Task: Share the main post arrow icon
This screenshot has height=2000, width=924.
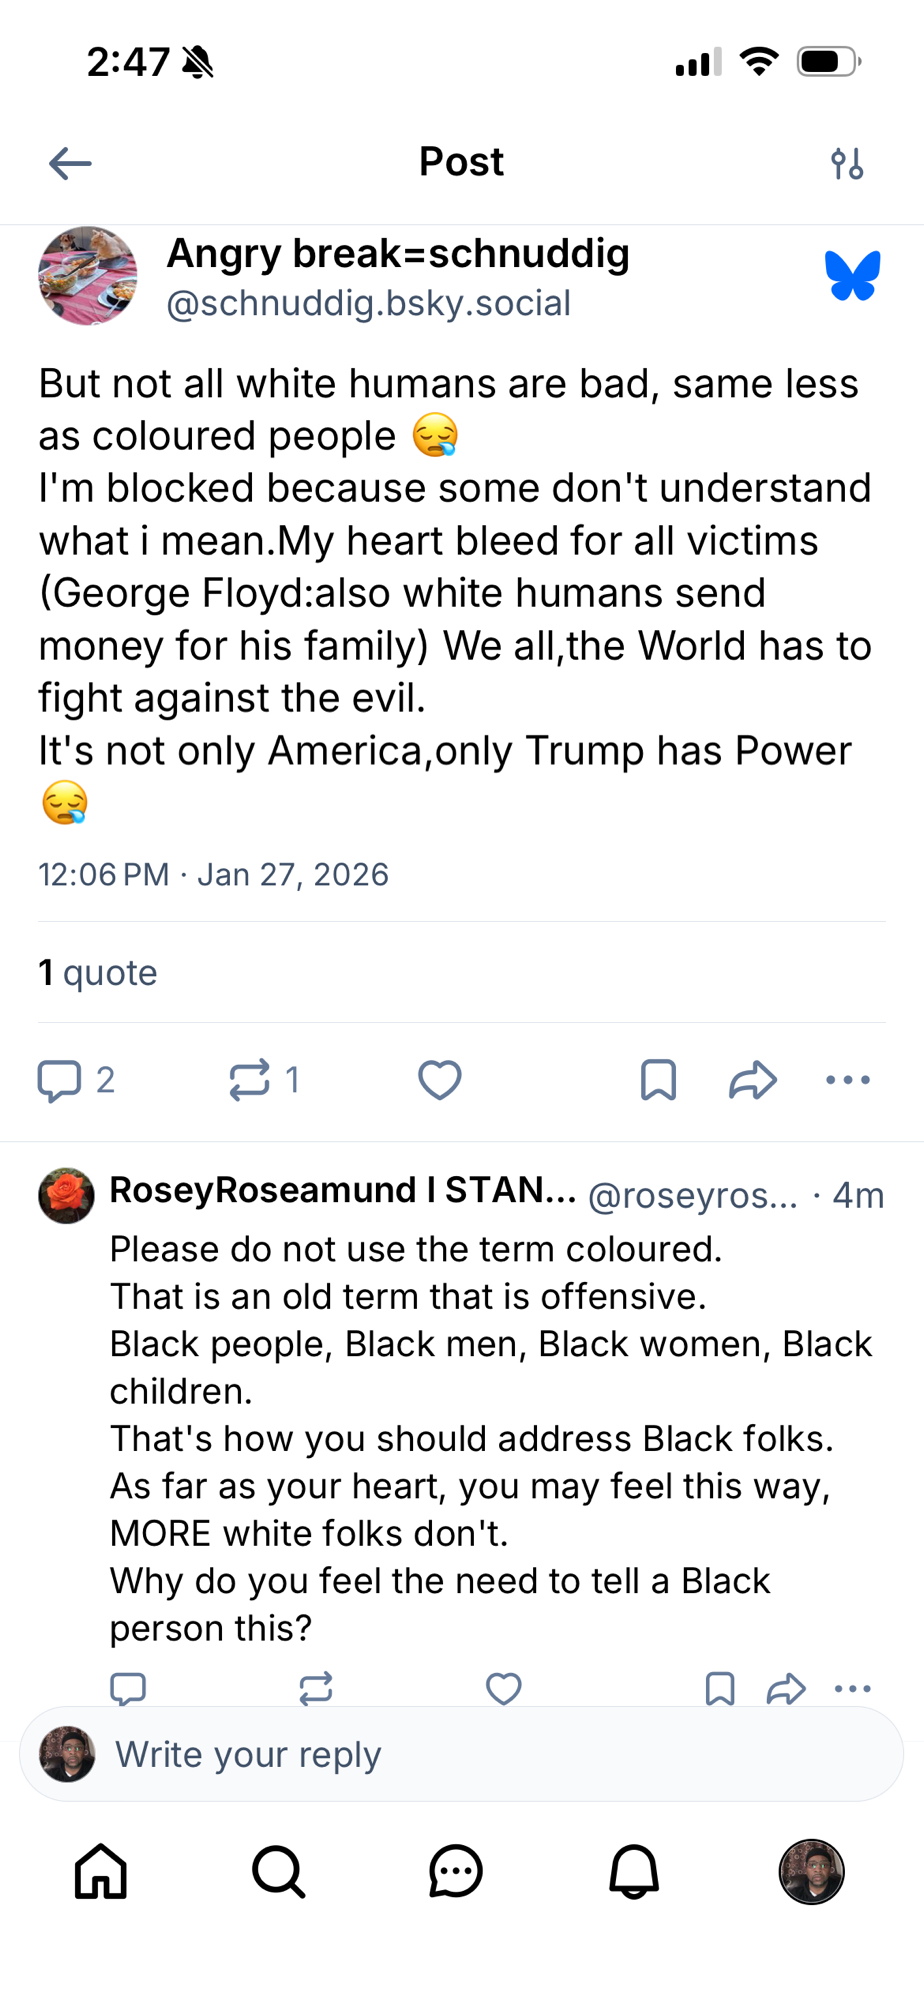Action: [x=753, y=1080]
